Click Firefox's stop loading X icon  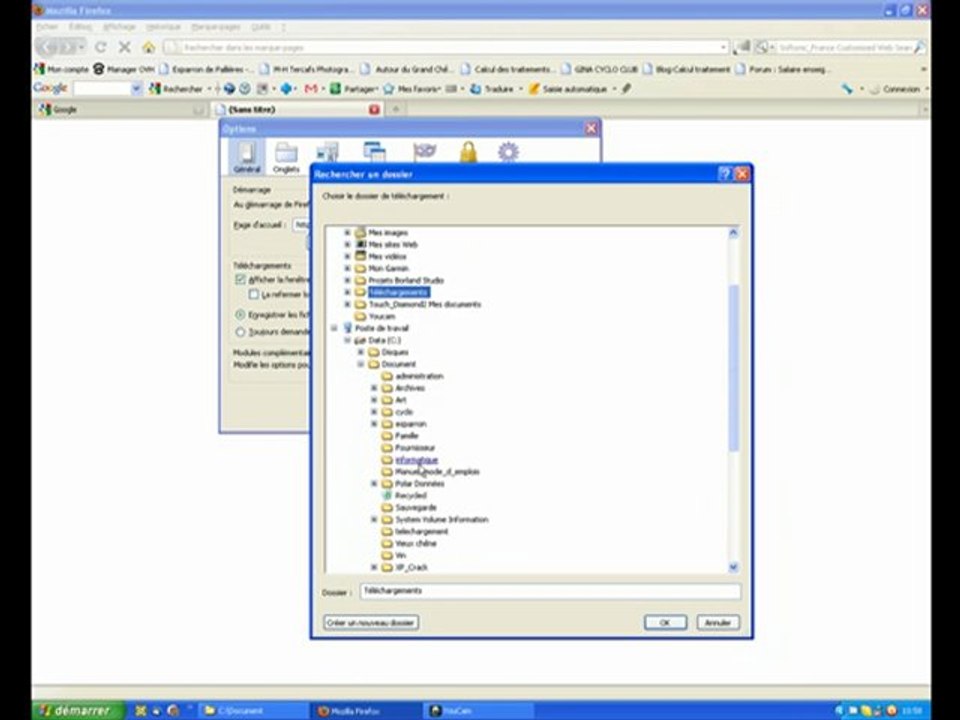124,47
